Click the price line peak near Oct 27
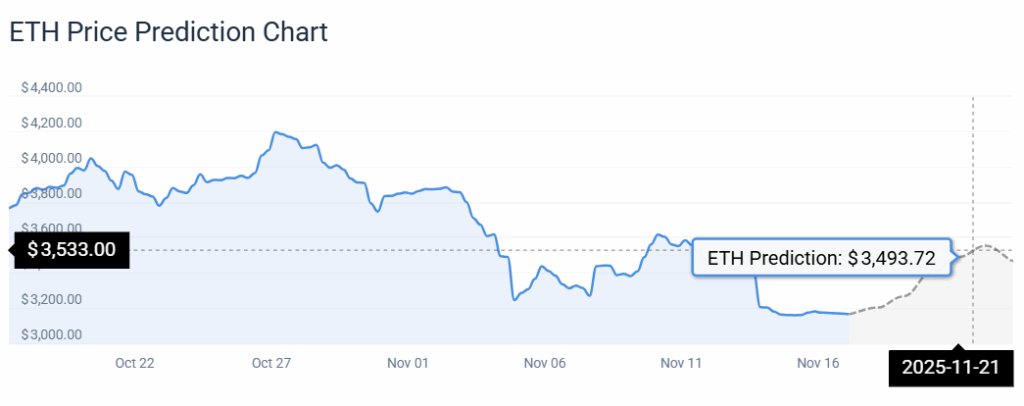 (275, 132)
